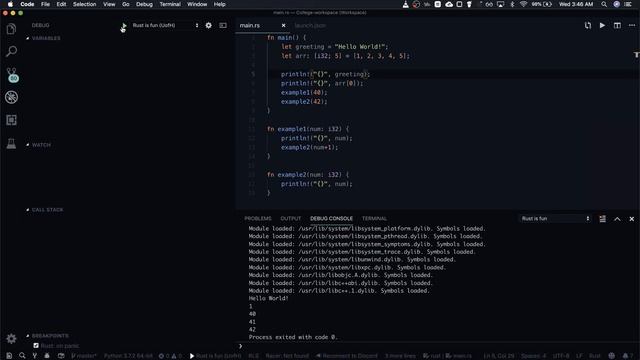Select Python 3.7.2 interpreter in status bar

pos(128,356)
